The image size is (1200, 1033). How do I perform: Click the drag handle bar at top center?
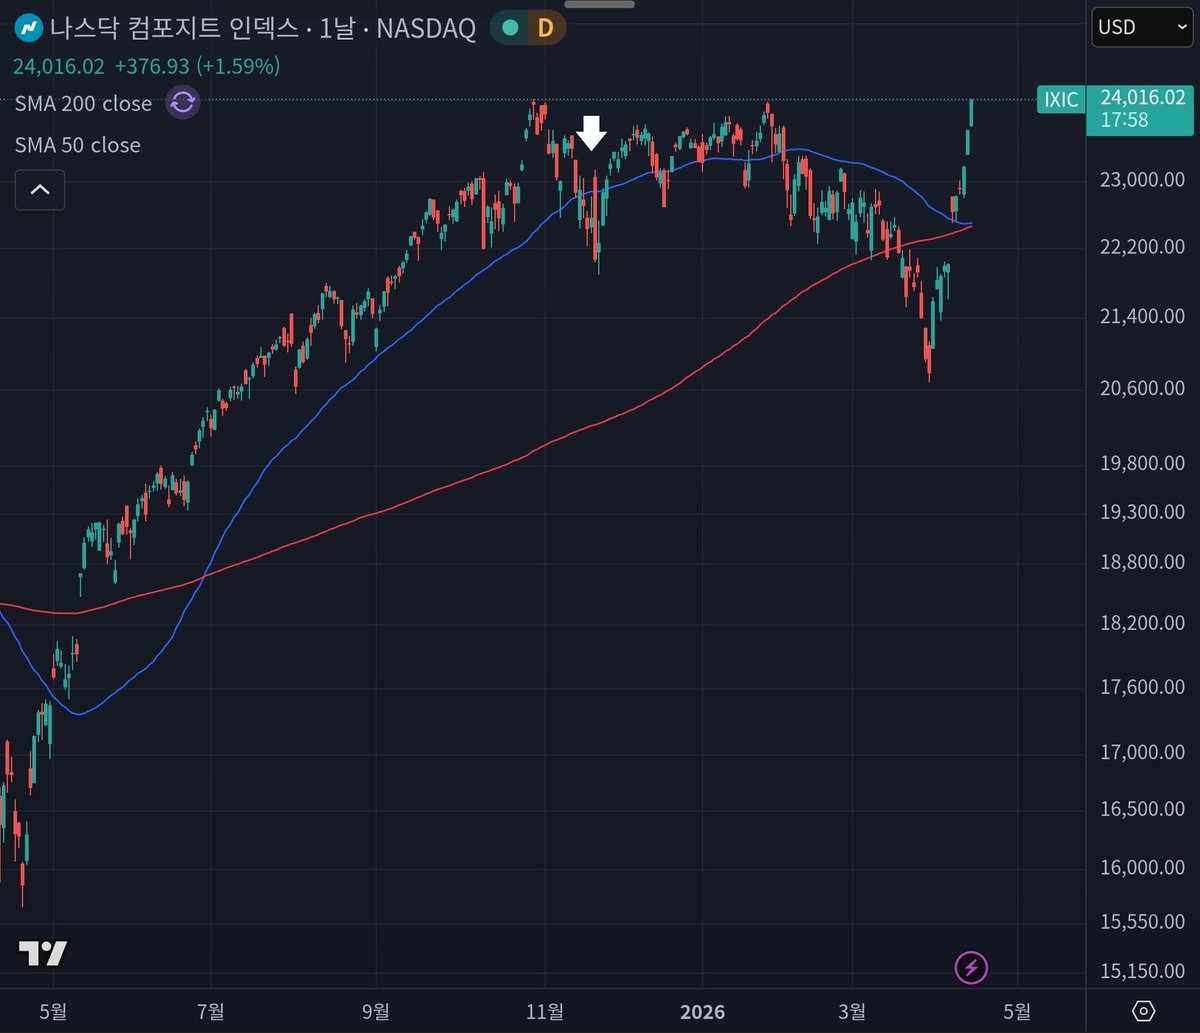click(x=600, y=4)
